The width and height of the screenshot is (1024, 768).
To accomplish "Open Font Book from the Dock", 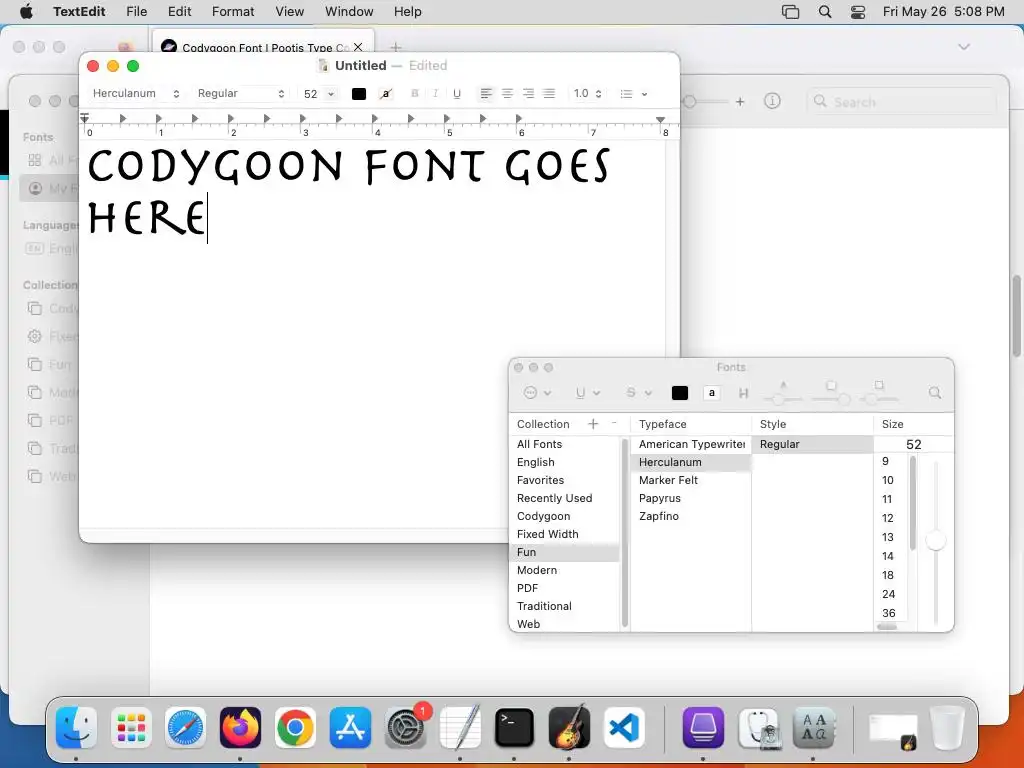I will [813, 728].
